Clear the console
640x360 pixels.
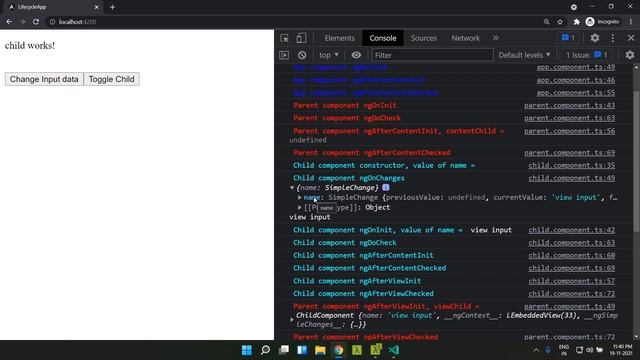tap(302, 55)
